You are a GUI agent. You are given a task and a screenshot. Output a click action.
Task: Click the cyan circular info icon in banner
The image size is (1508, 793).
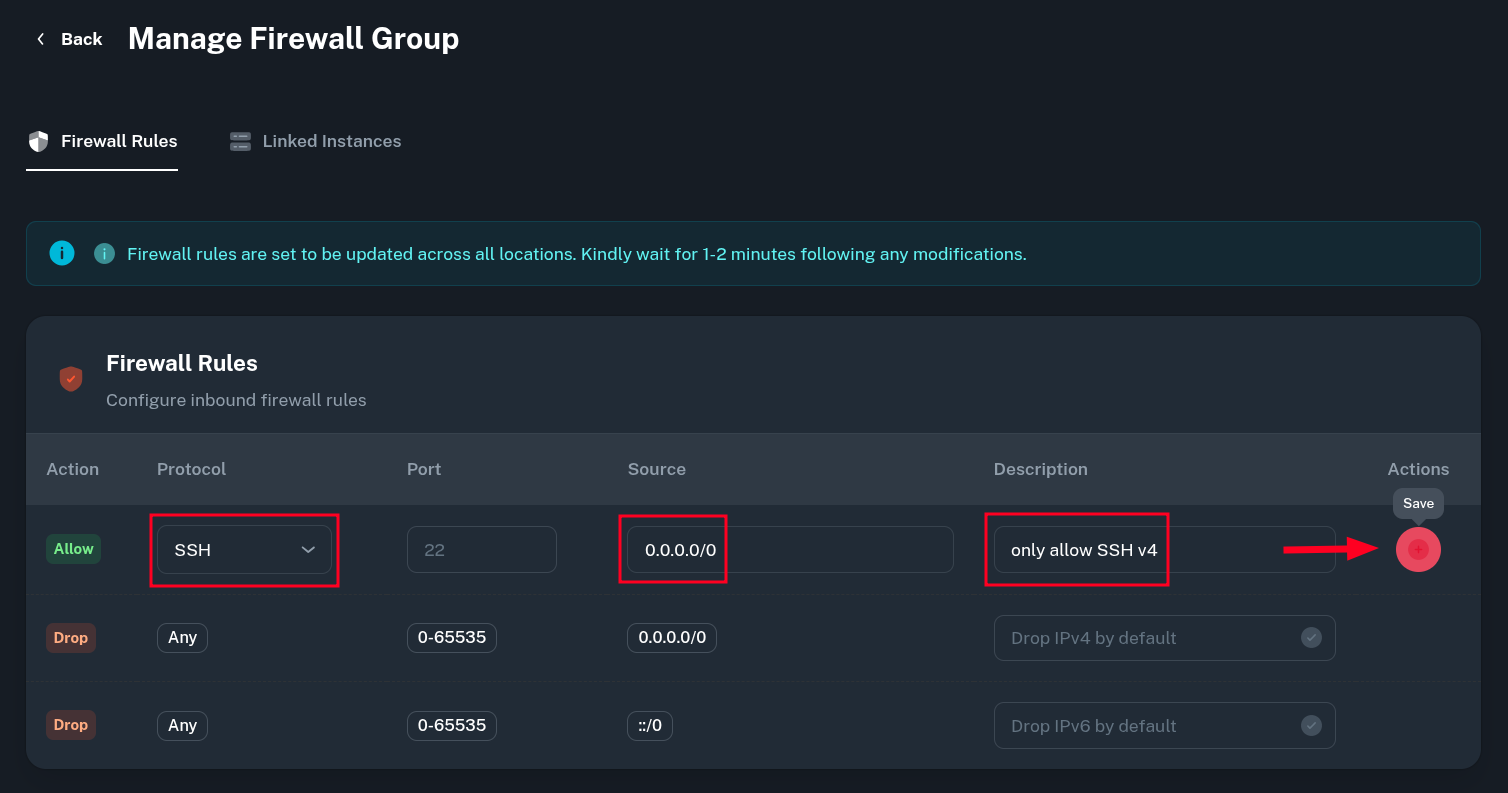[x=62, y=253]
